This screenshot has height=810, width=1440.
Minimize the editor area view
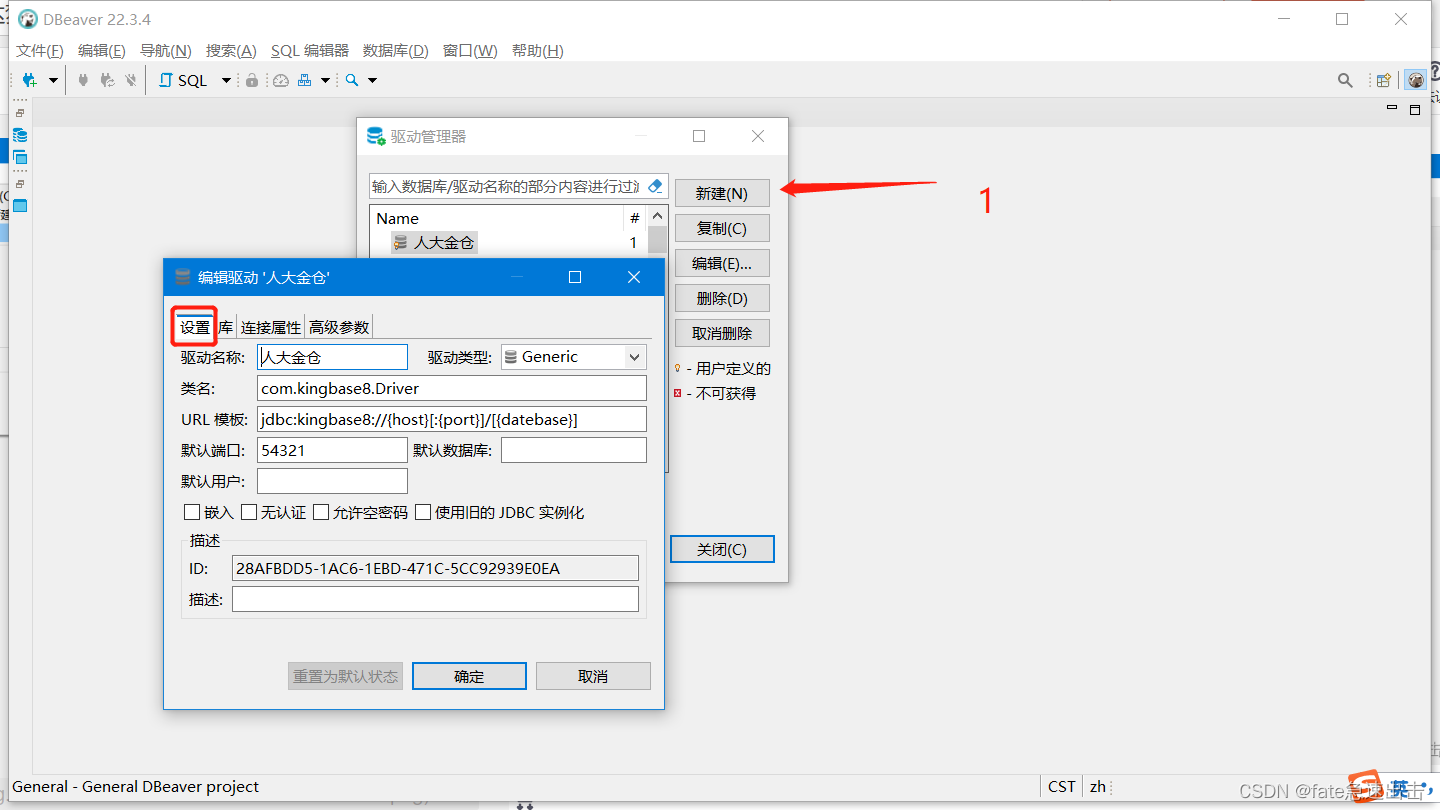[1392, 108]
